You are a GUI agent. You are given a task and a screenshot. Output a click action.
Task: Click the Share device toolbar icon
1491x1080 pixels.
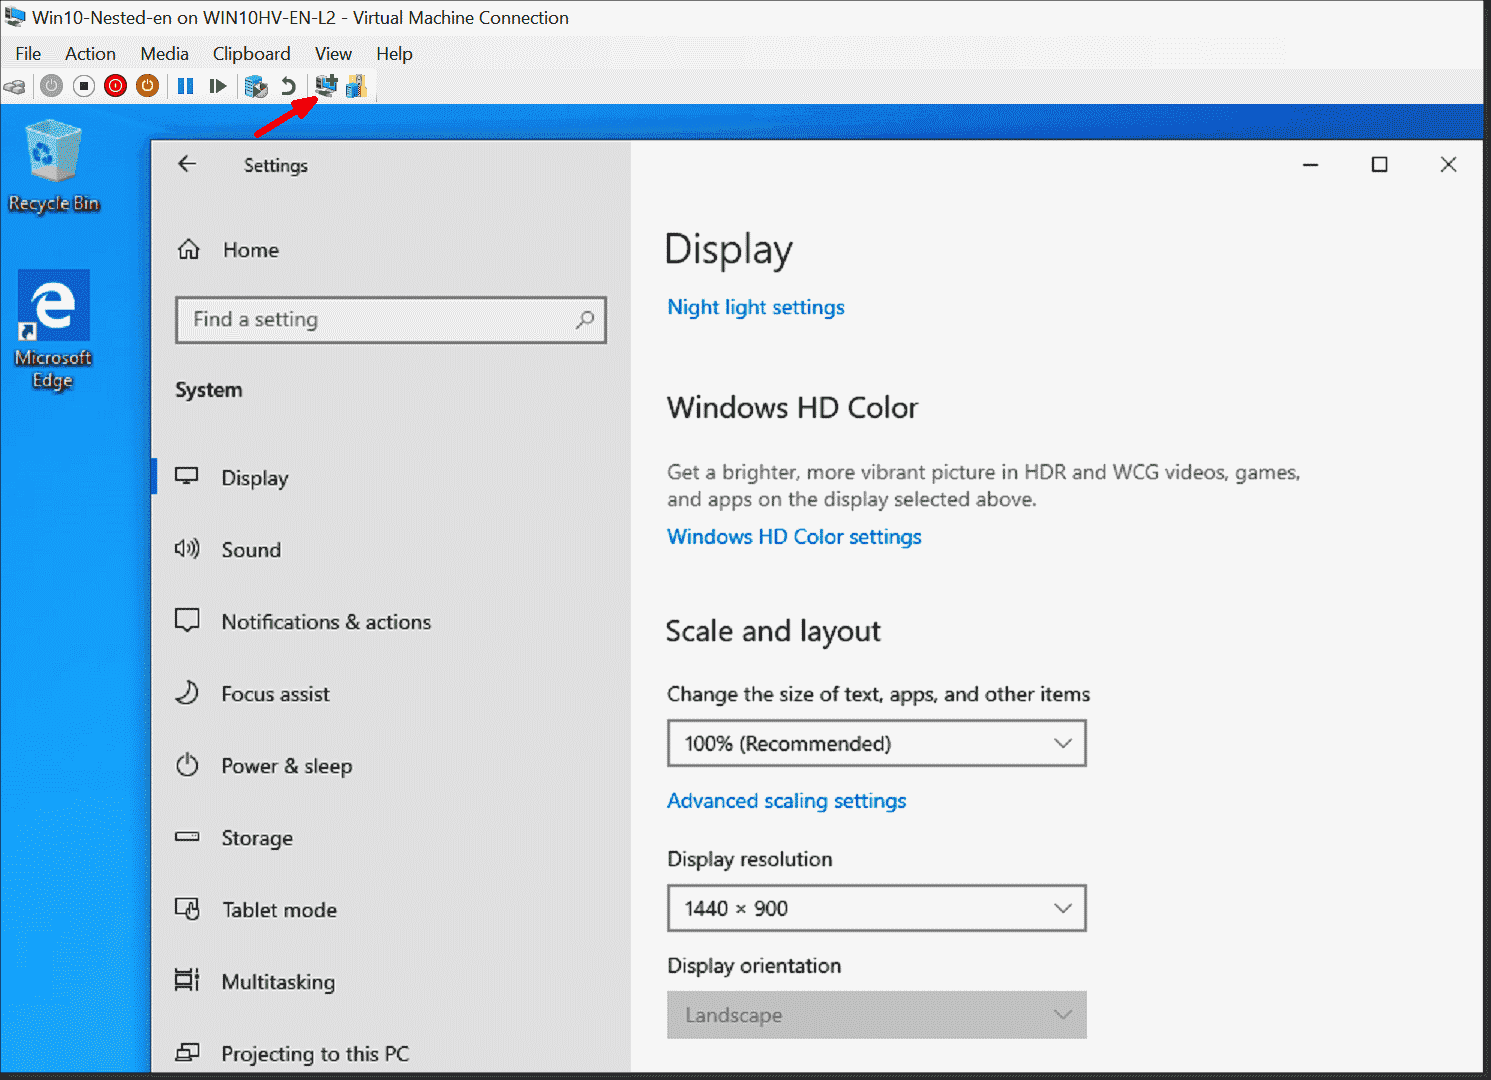pos(356,86)
